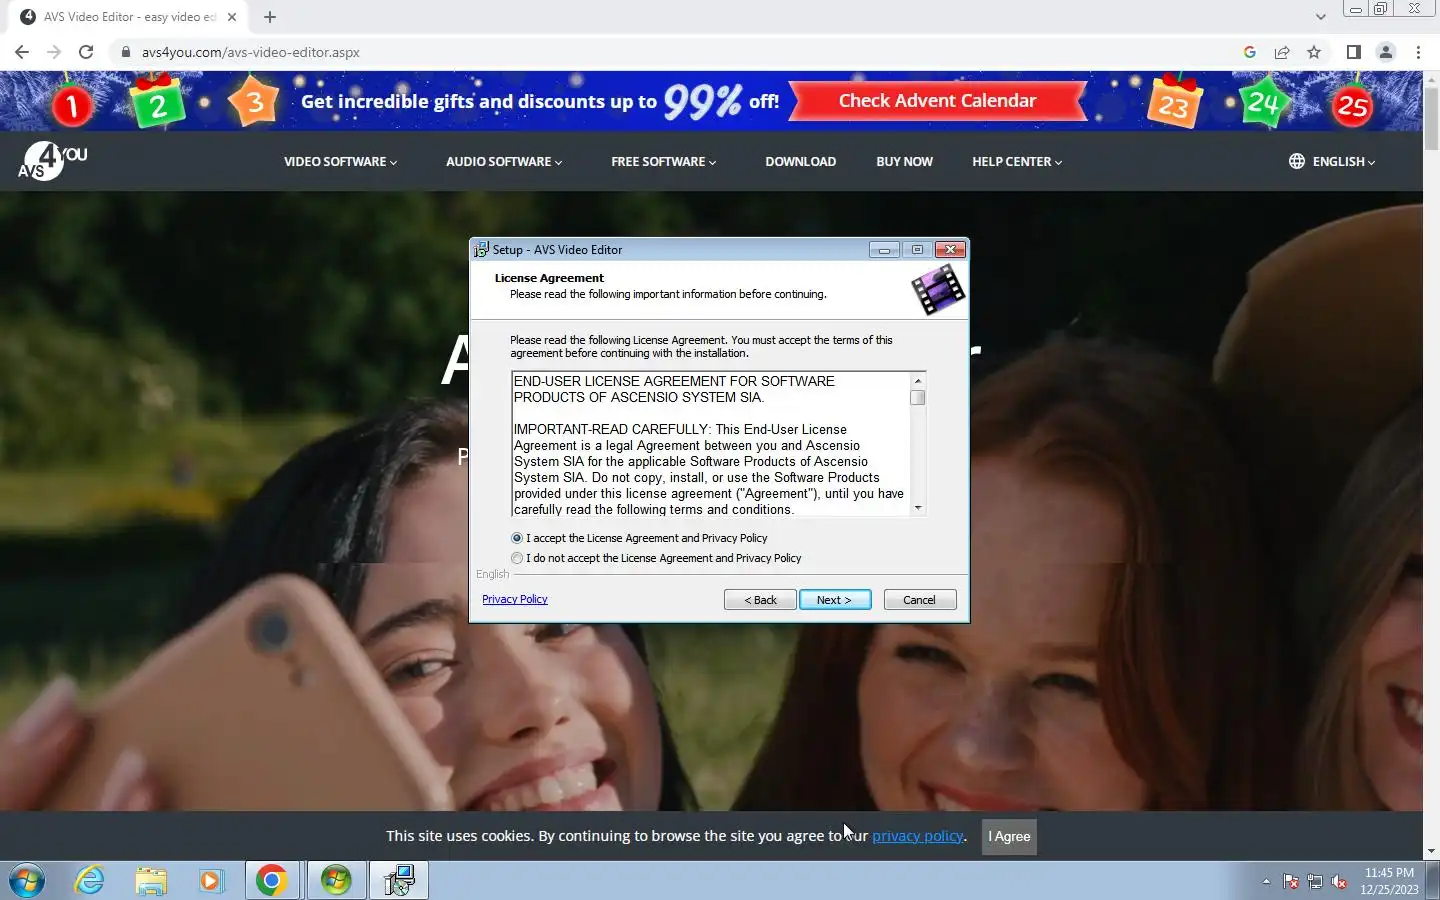This screenshot has width=1440, height=900.
Task: Click the green taskbar application icon
Action: [336, 881]
